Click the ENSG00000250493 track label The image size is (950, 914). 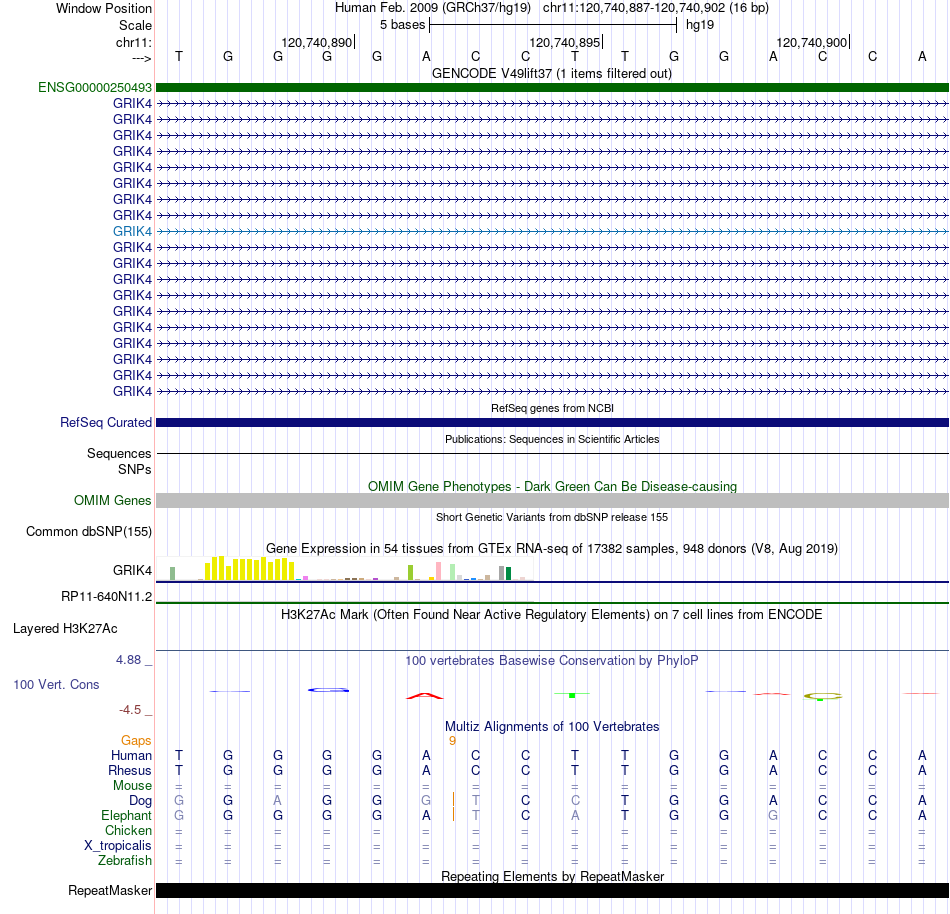click(x=95, y=88)
